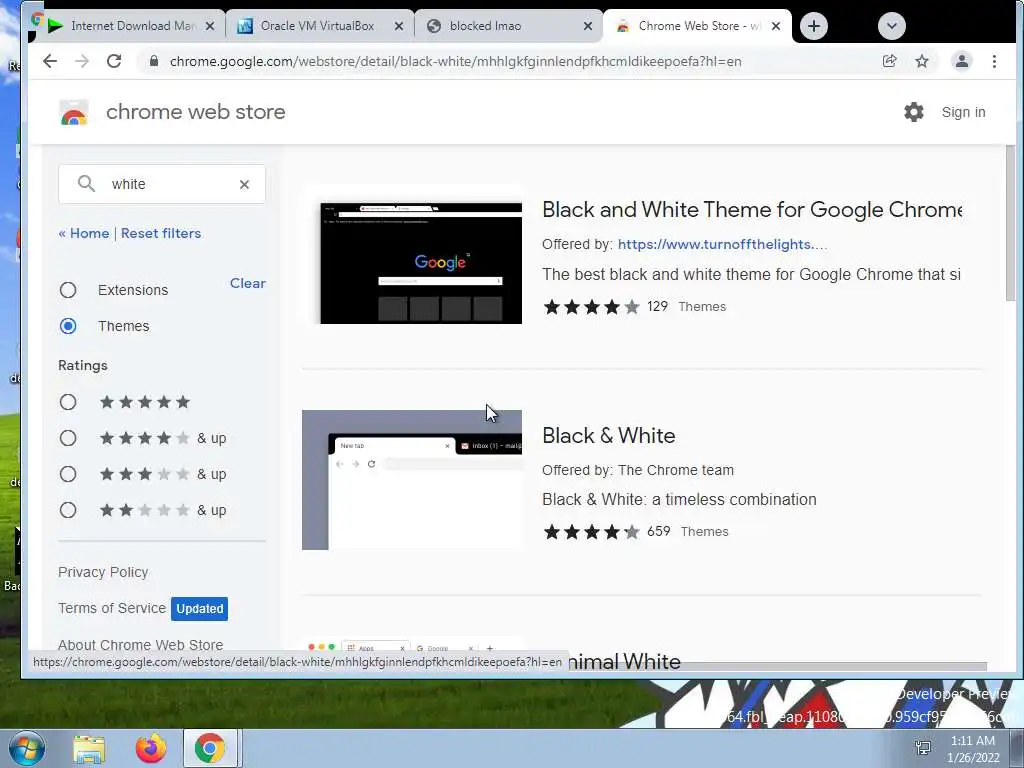Screen dimensions: 1024x768
Task: Click Black & White: a timeless combination text
Action: [679, 500]
